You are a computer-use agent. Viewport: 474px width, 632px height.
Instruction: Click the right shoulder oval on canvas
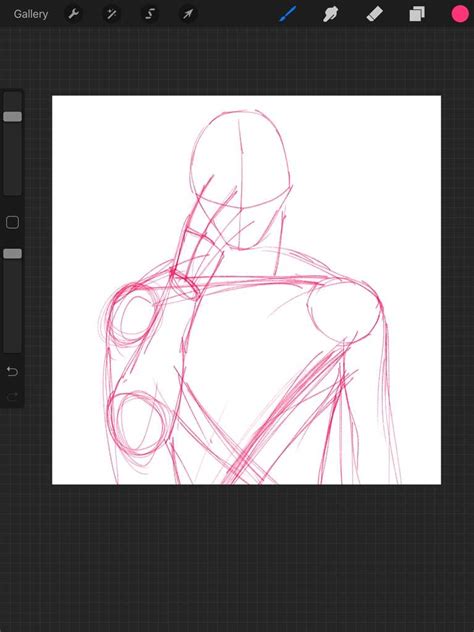[x=344, y=312]
